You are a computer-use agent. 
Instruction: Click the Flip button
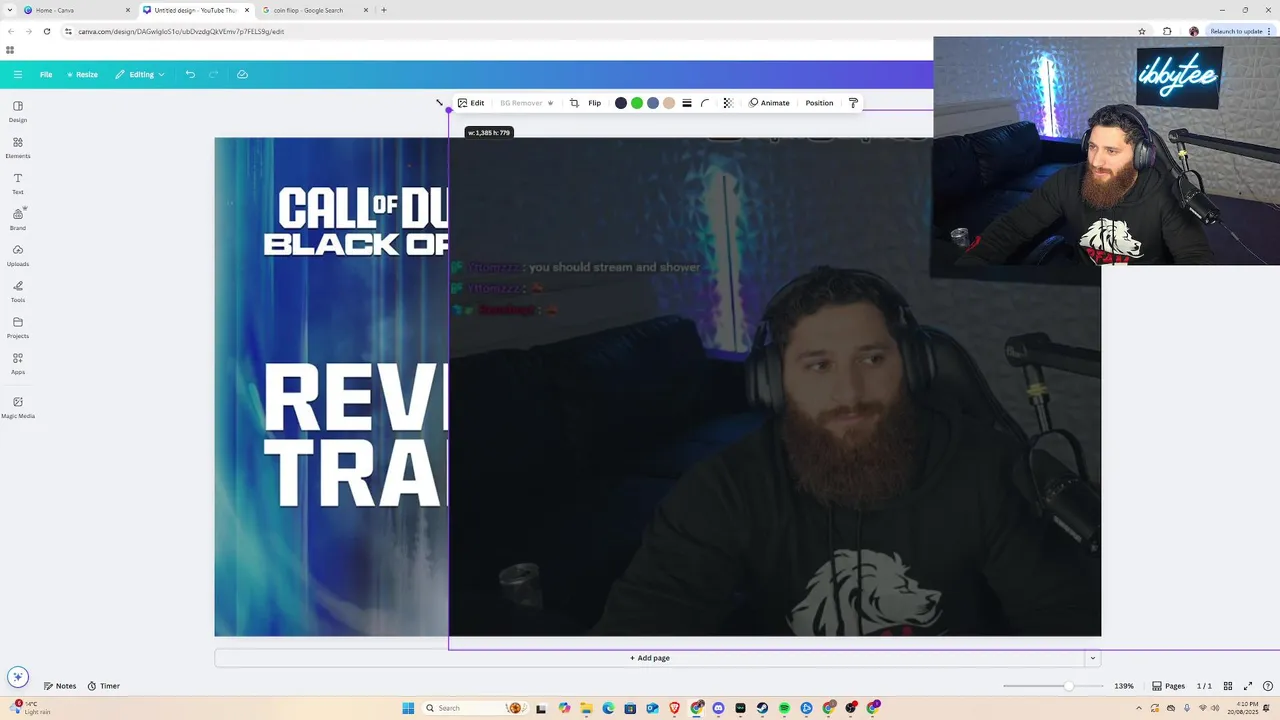click(595, 103)
